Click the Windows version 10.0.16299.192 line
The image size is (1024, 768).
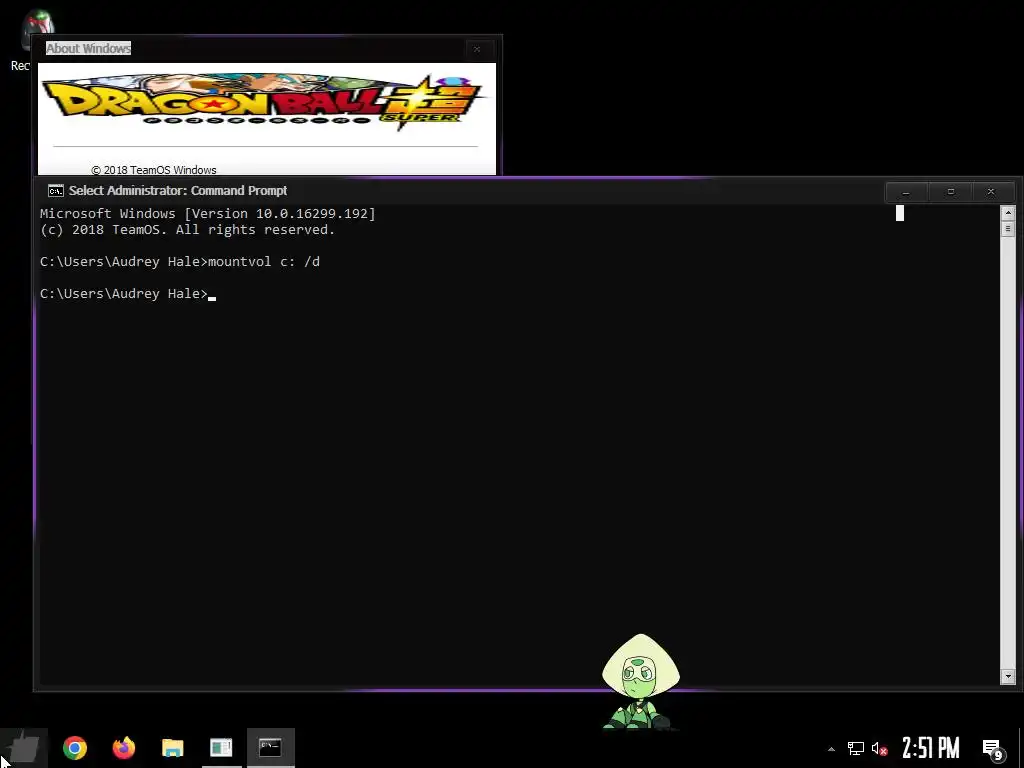pos(208,214)
